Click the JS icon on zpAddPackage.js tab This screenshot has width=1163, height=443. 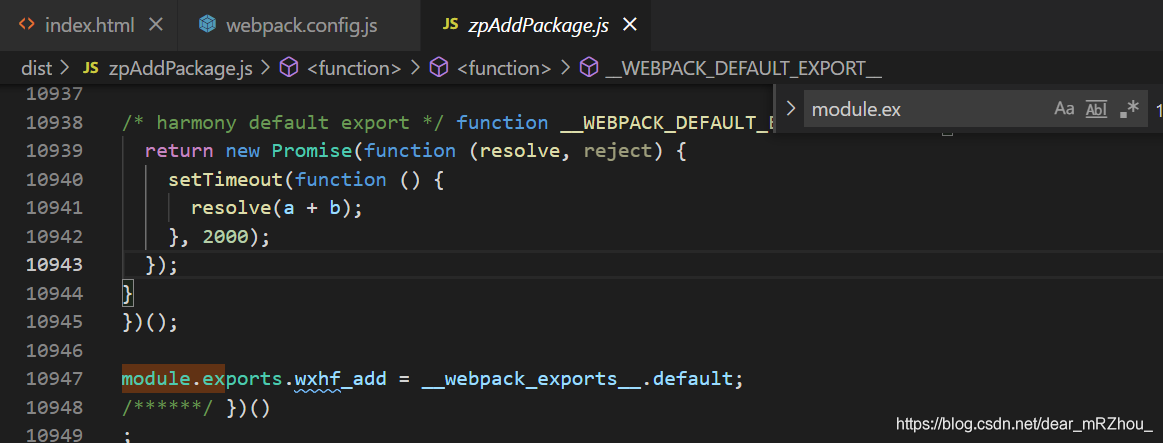(449, 24)
